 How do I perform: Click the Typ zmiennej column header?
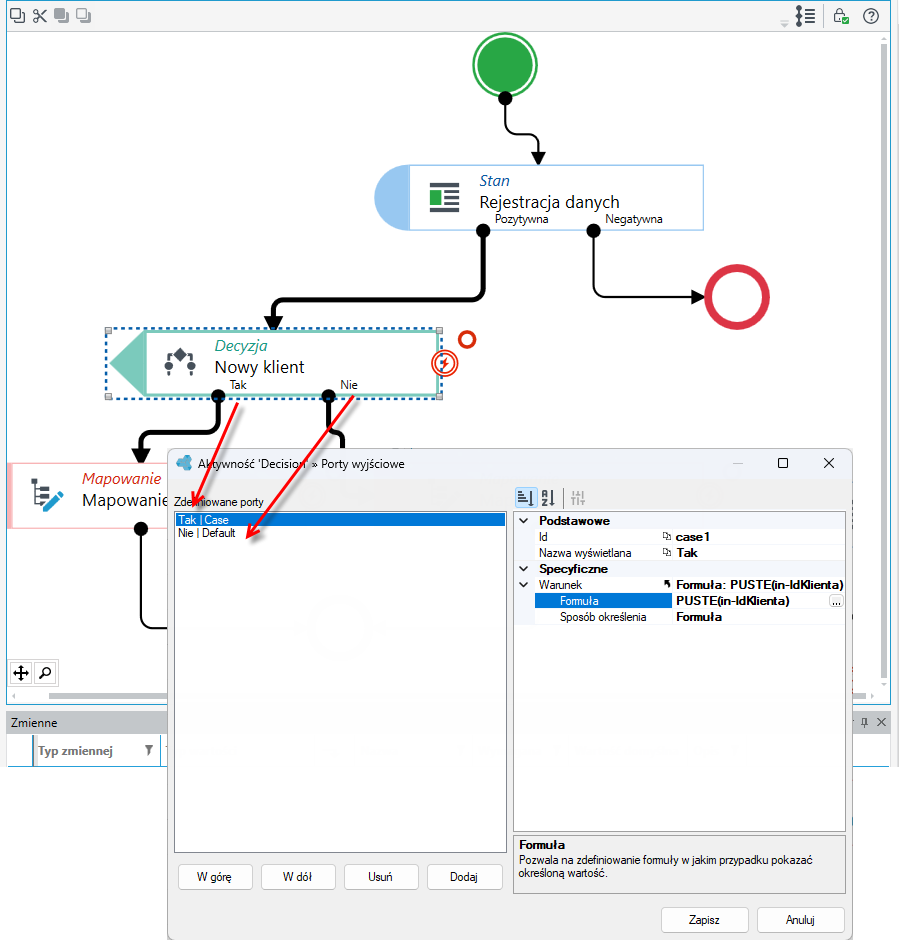pos(96,751)
